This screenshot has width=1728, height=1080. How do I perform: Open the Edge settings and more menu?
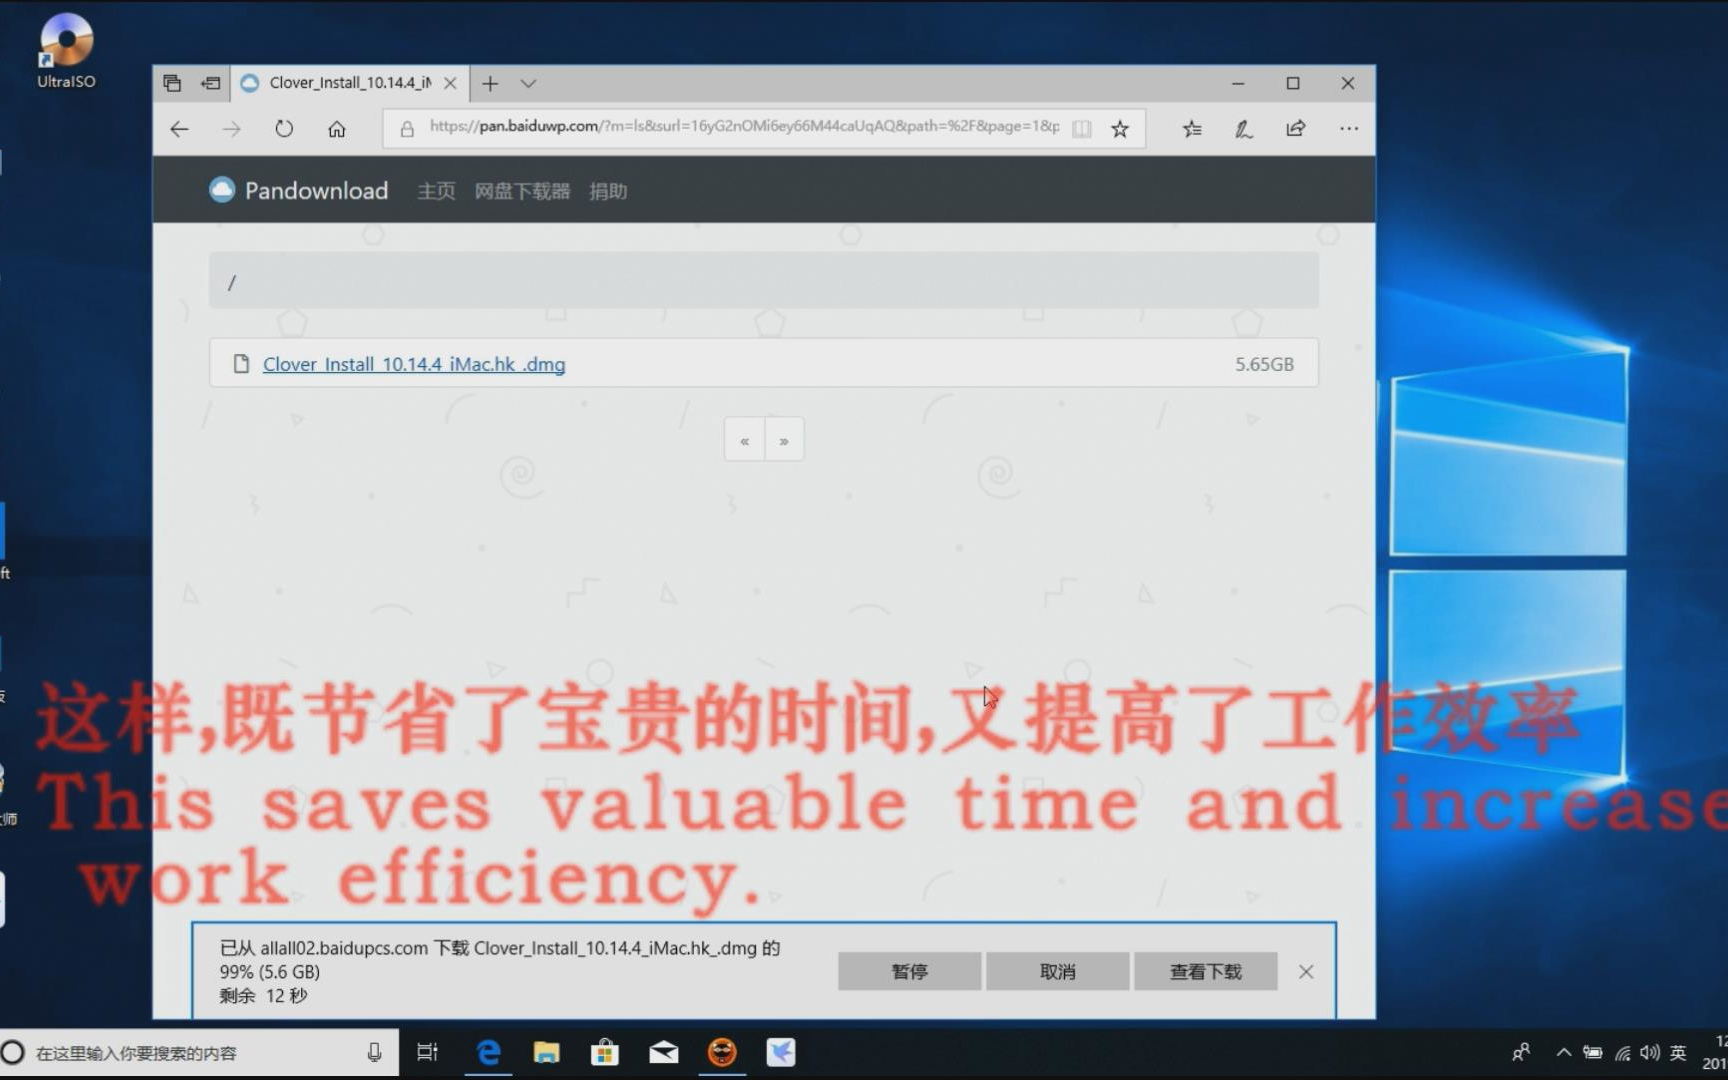click(x=1349, y=129)
